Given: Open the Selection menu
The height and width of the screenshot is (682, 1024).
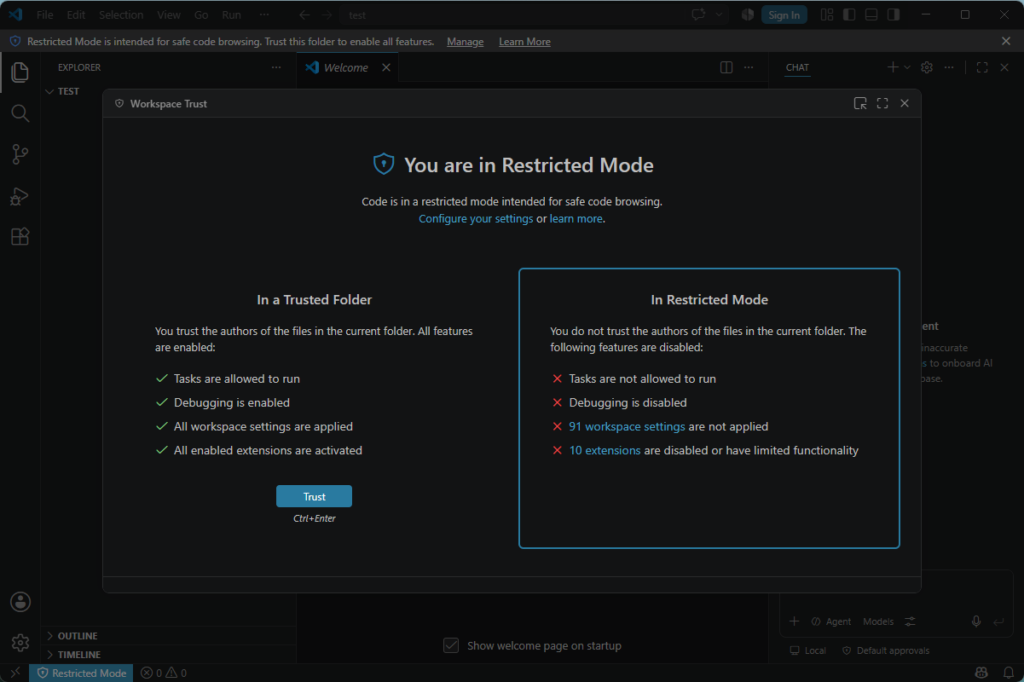Looking at the screenshot, I should (121, 14).
